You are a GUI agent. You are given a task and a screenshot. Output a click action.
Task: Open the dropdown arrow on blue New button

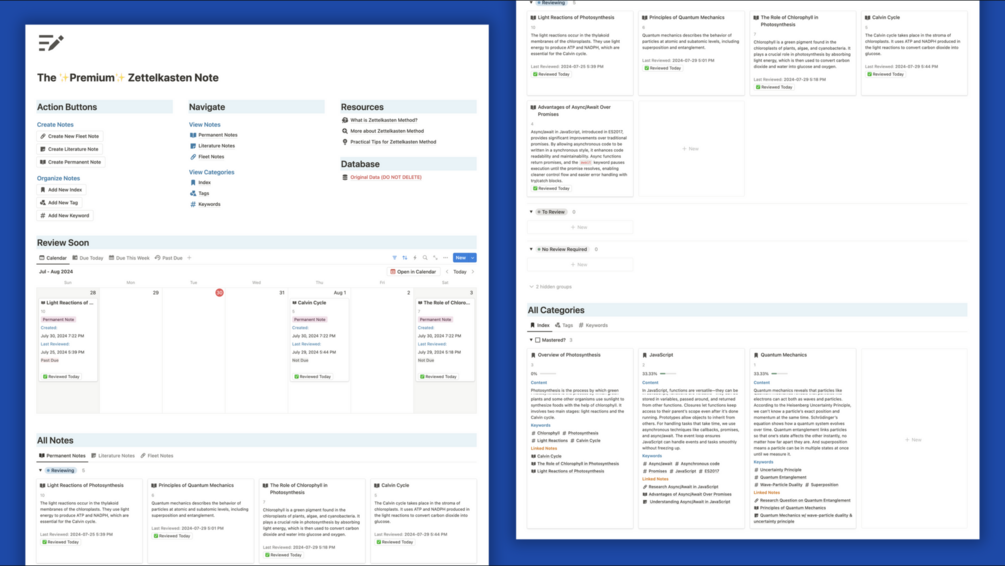tap(473, 258)
